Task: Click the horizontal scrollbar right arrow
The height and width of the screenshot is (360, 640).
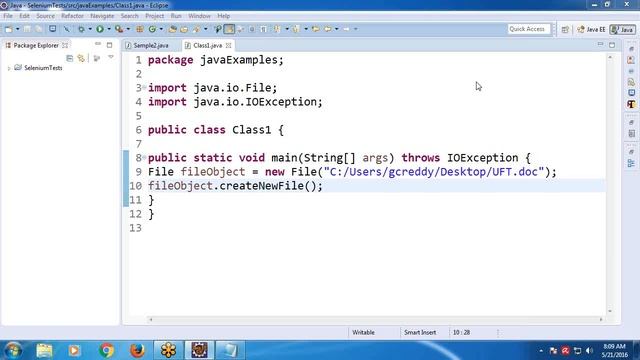Action: tap(601, 320)
